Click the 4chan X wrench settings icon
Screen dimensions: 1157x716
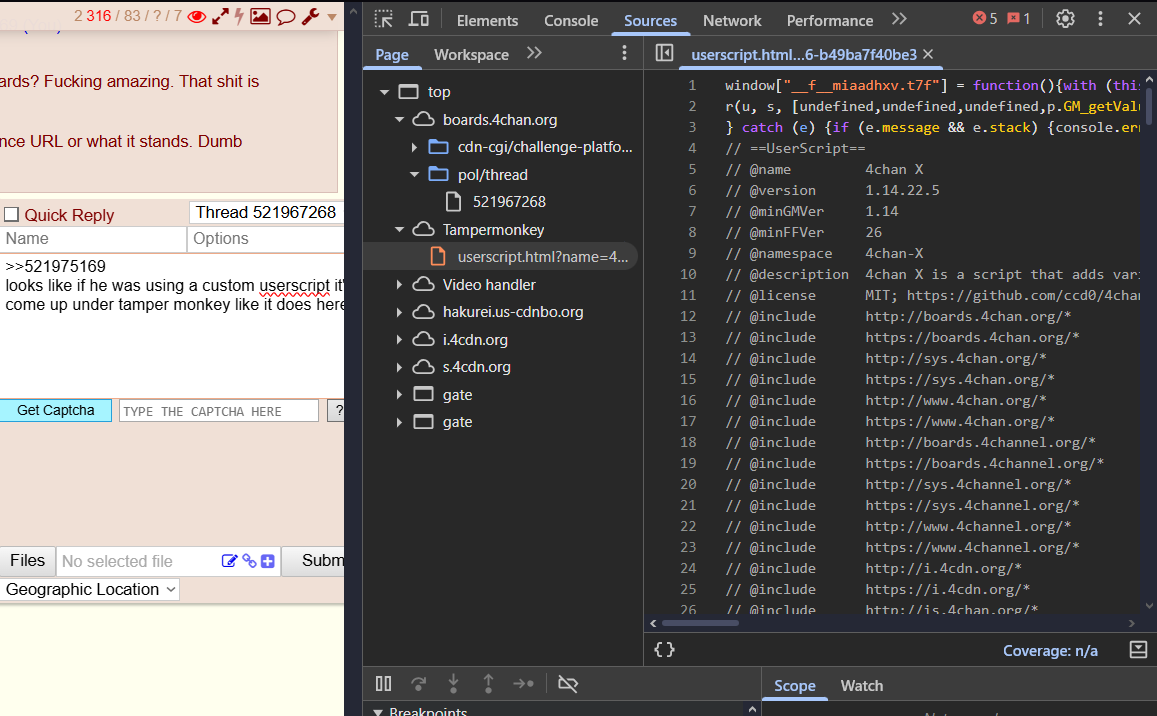pyautogui.click(x=310, y=16)
